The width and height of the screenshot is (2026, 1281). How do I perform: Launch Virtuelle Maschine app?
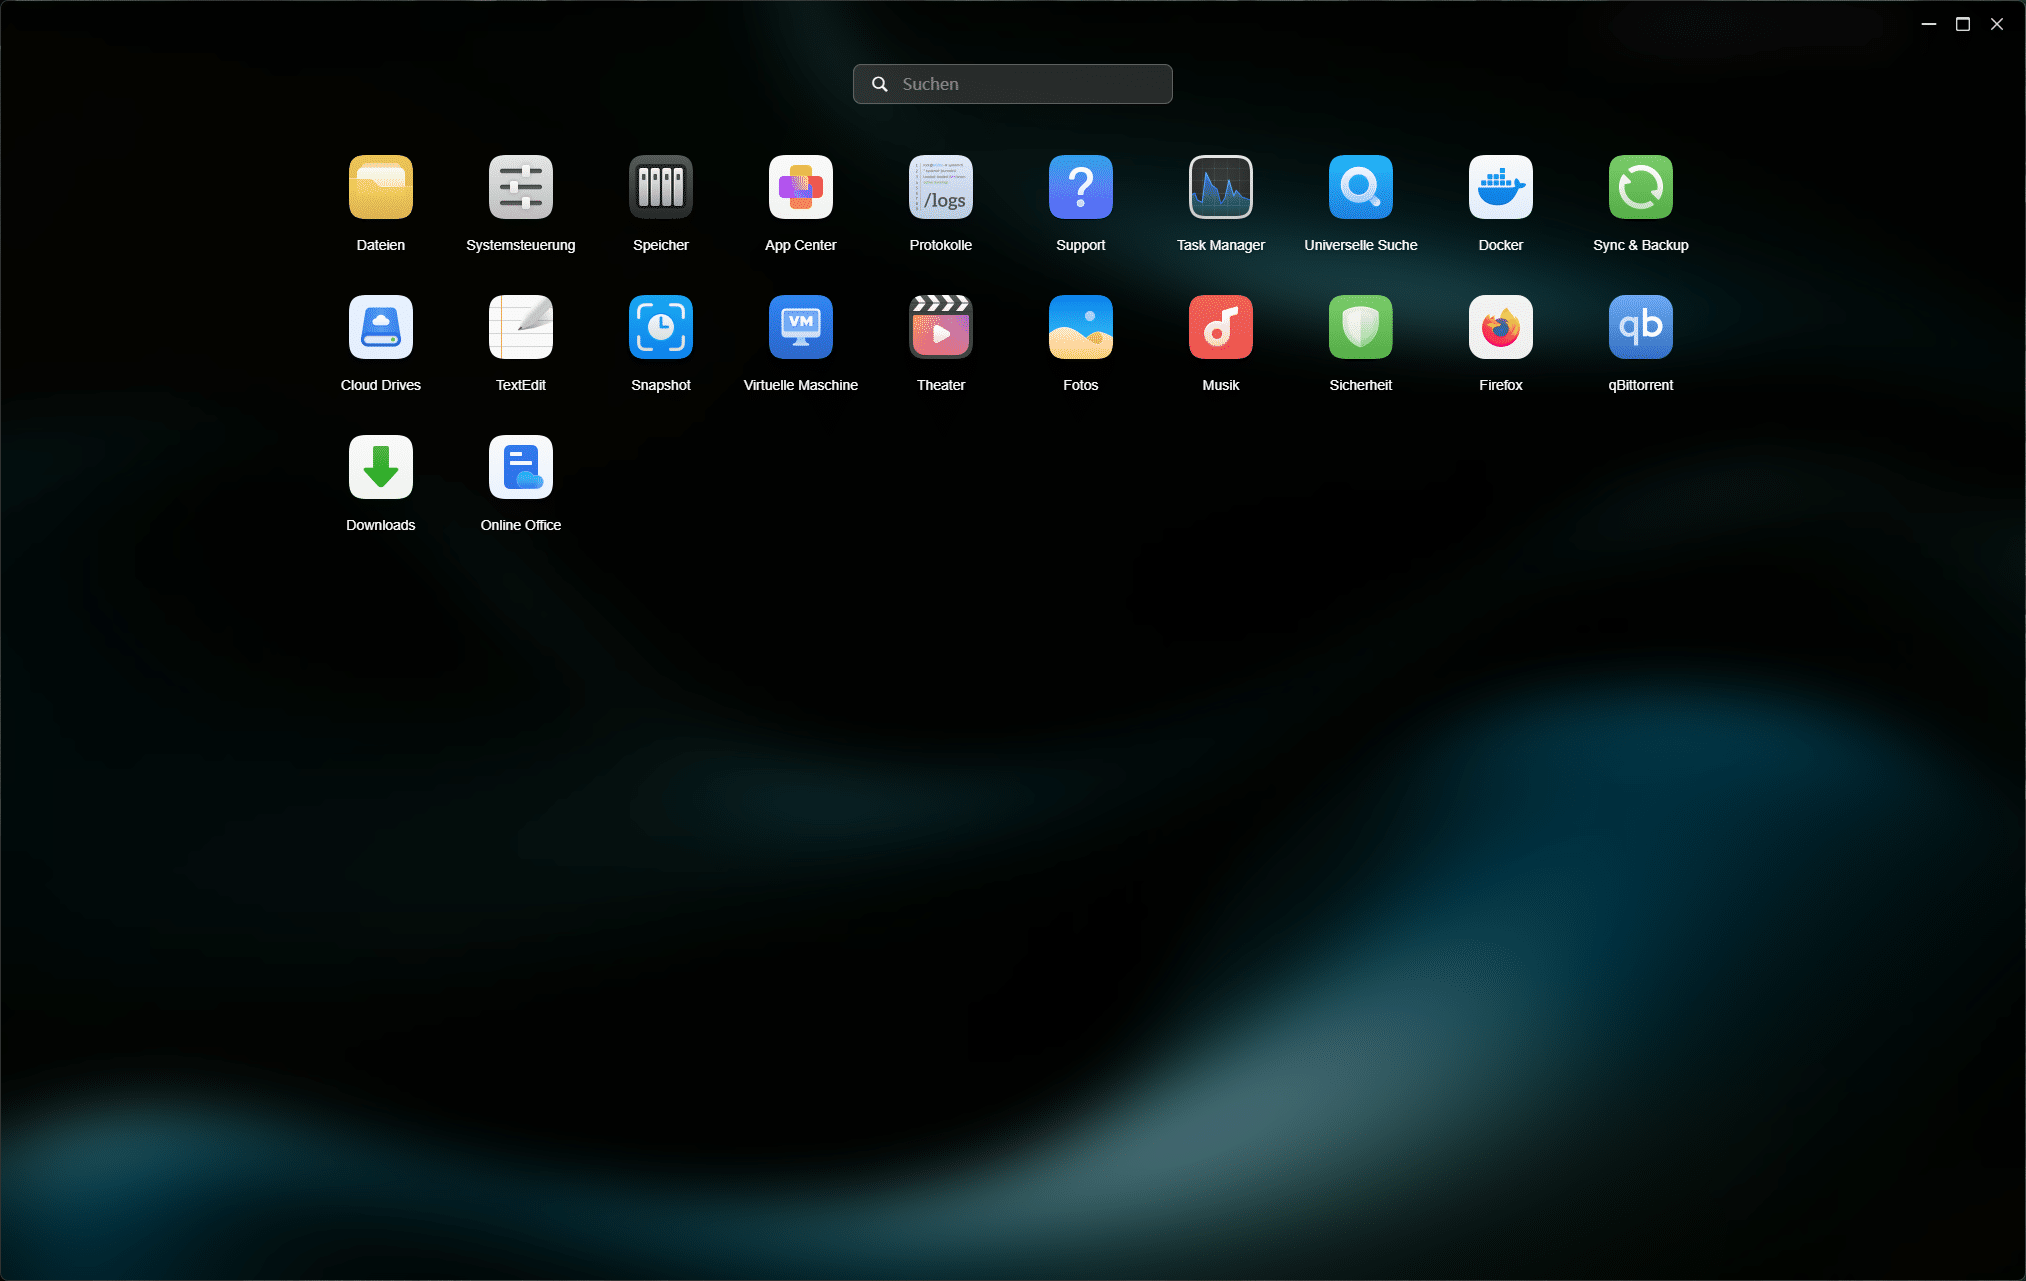800,327
